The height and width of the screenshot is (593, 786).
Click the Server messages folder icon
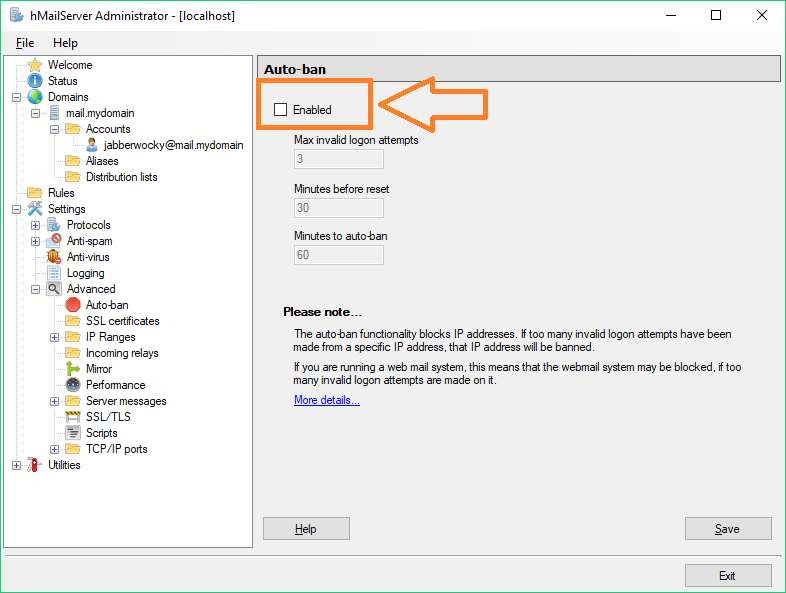[73, 401]
